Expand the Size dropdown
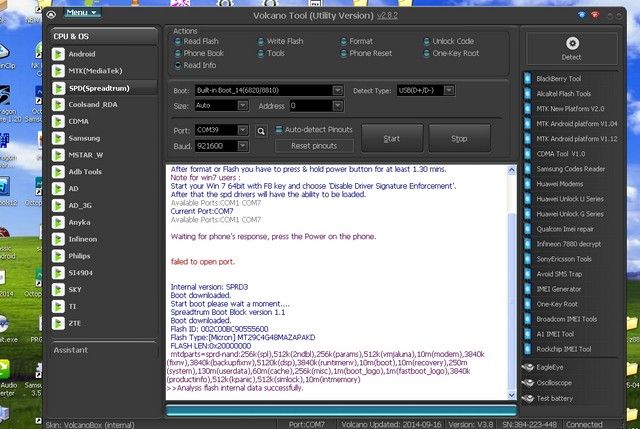Screen dimensions: 640x429 [242, 106]
